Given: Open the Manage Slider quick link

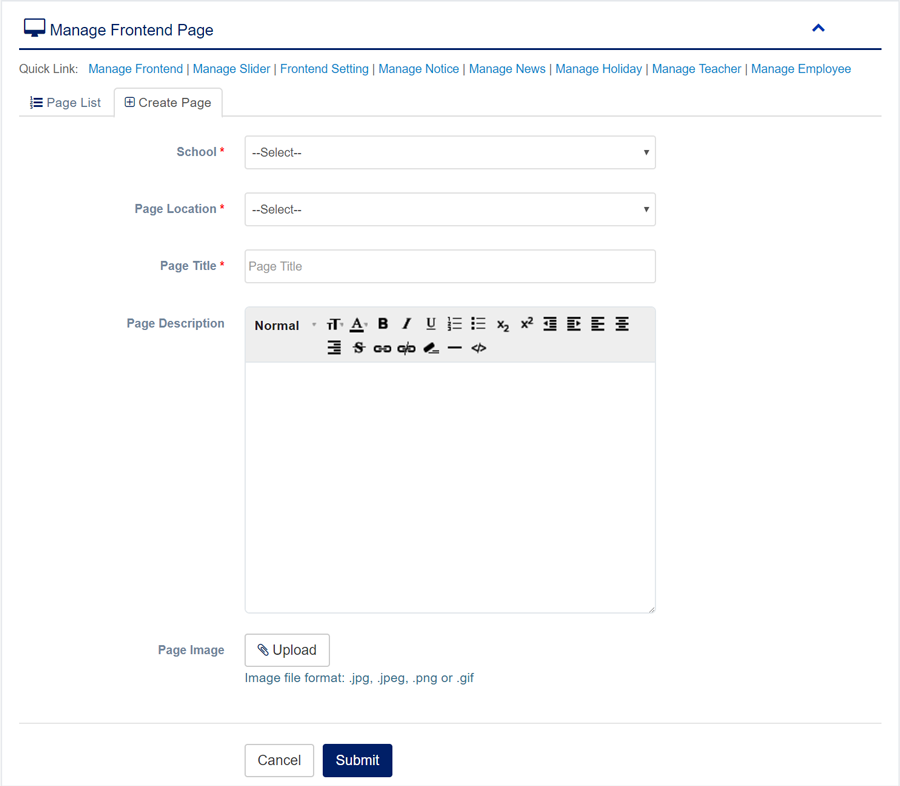Looking at the screenshot, I should tap(232, 69).
